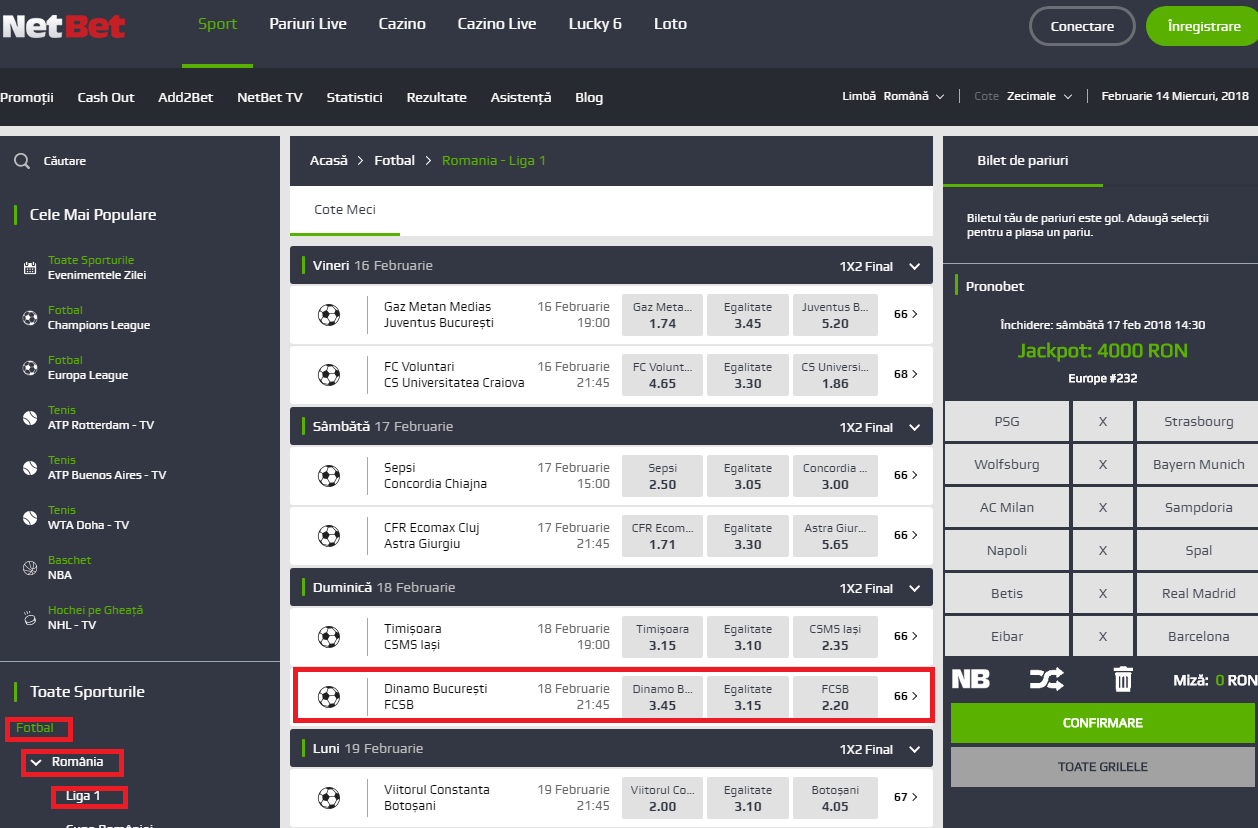Open the Cazino Live tab

click(x=497, y=24)
